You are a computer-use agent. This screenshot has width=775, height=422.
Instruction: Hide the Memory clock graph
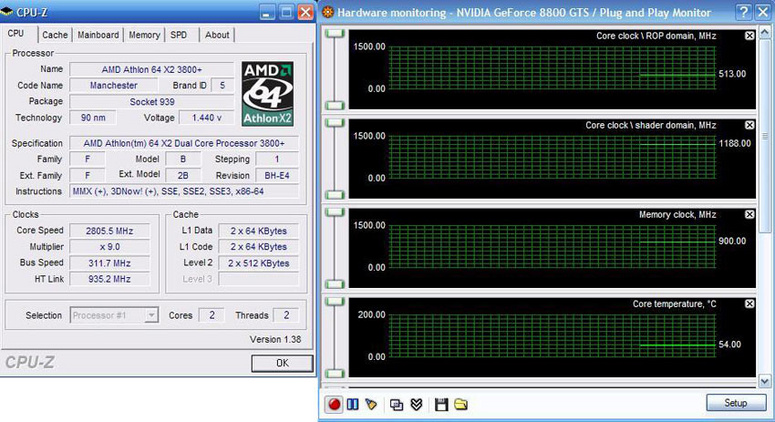750,214
